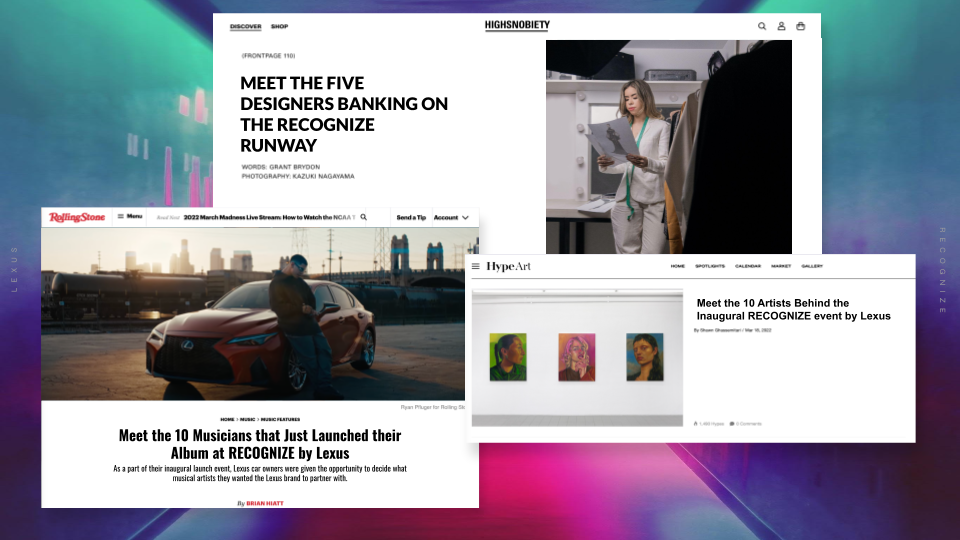Select Gallery in HypeArt navigation

tap(812, 266)
